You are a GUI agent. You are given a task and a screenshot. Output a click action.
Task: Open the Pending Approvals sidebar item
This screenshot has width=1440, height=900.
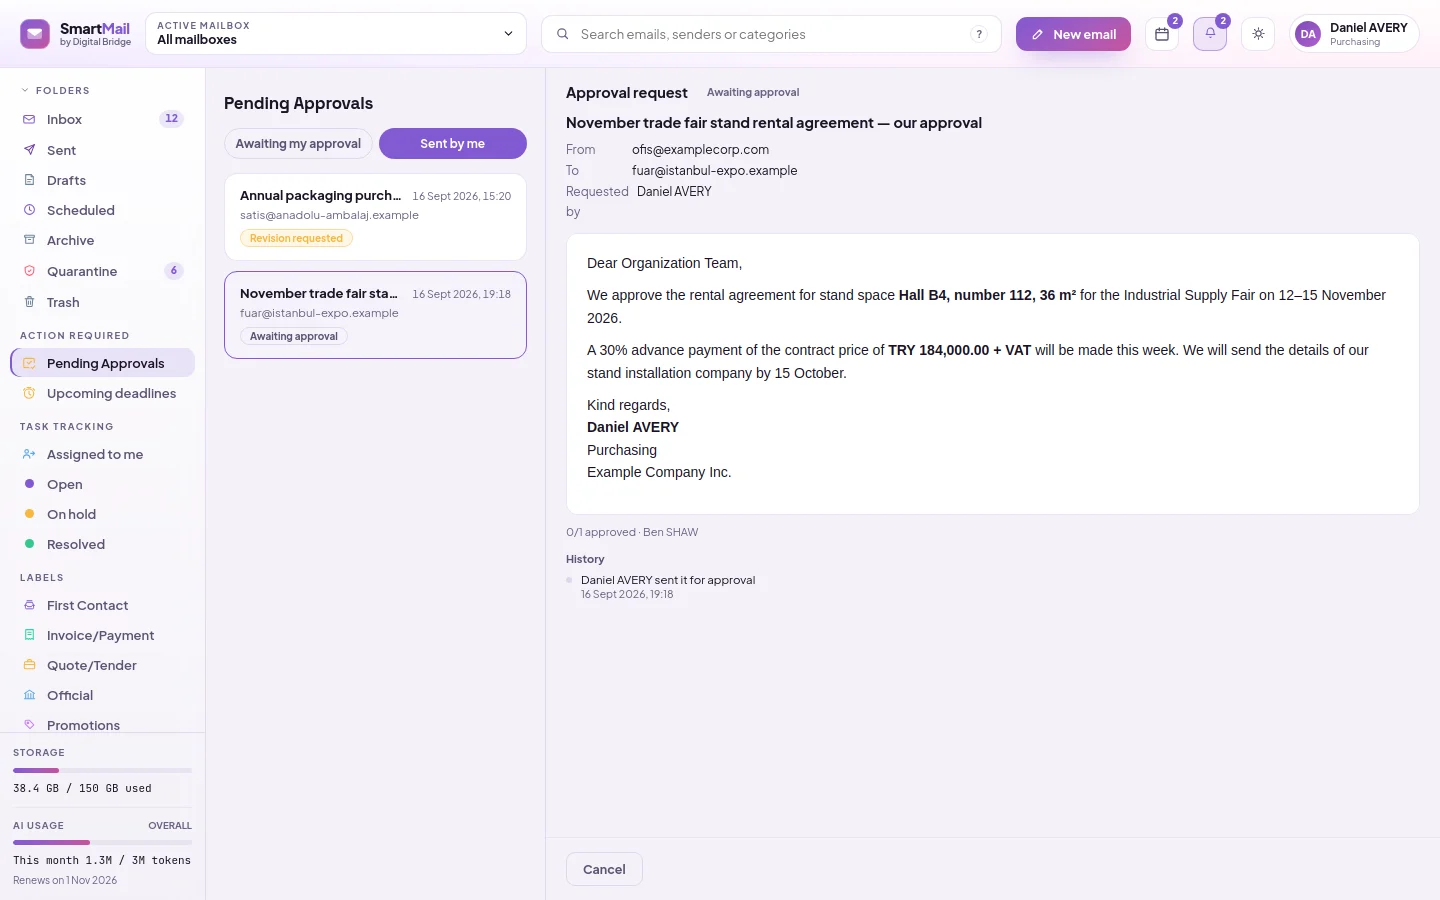102,363
